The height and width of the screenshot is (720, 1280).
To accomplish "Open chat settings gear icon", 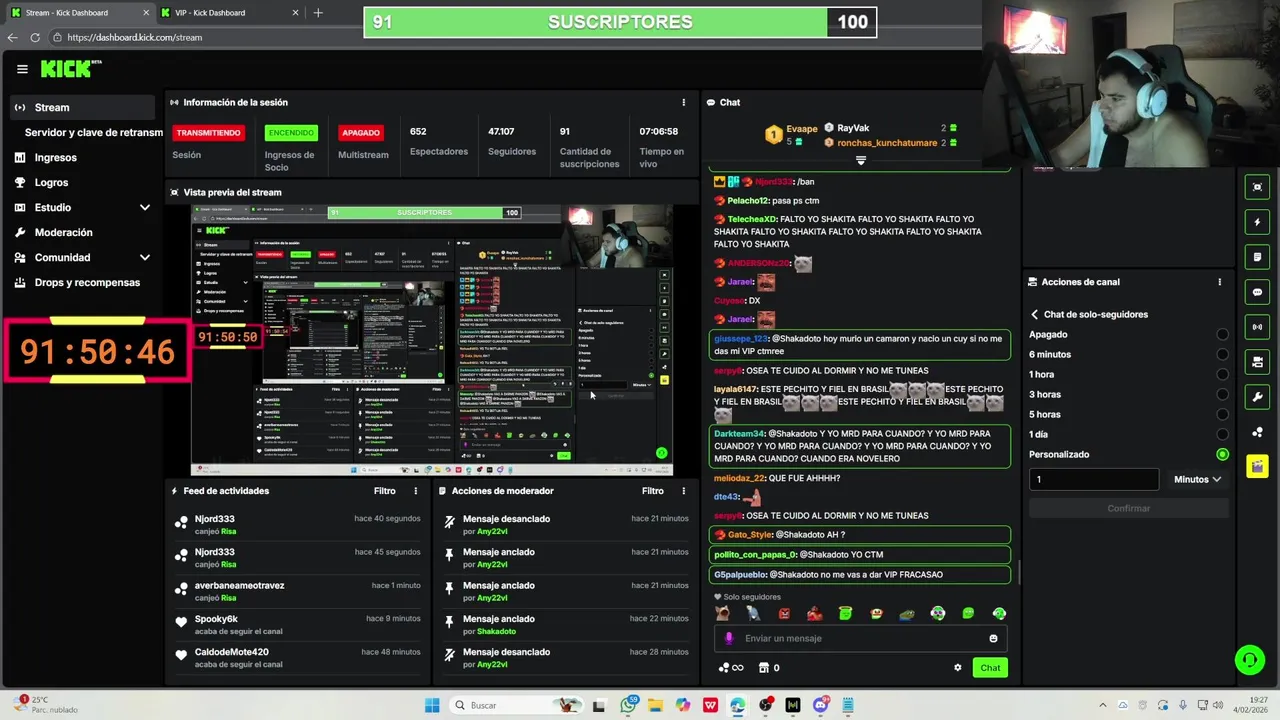I will (x=957, y=668).
